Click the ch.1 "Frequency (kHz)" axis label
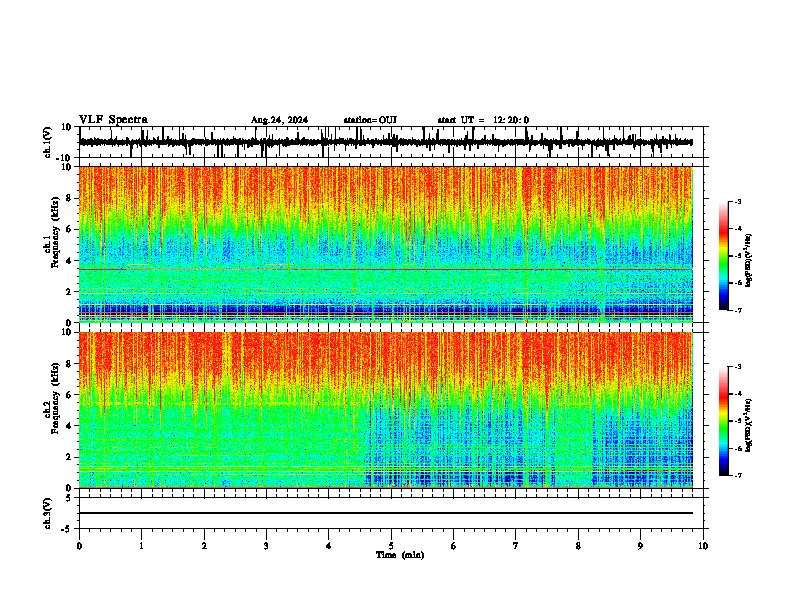The height and width of the screenshot is (612, 792). pos(55,232)
